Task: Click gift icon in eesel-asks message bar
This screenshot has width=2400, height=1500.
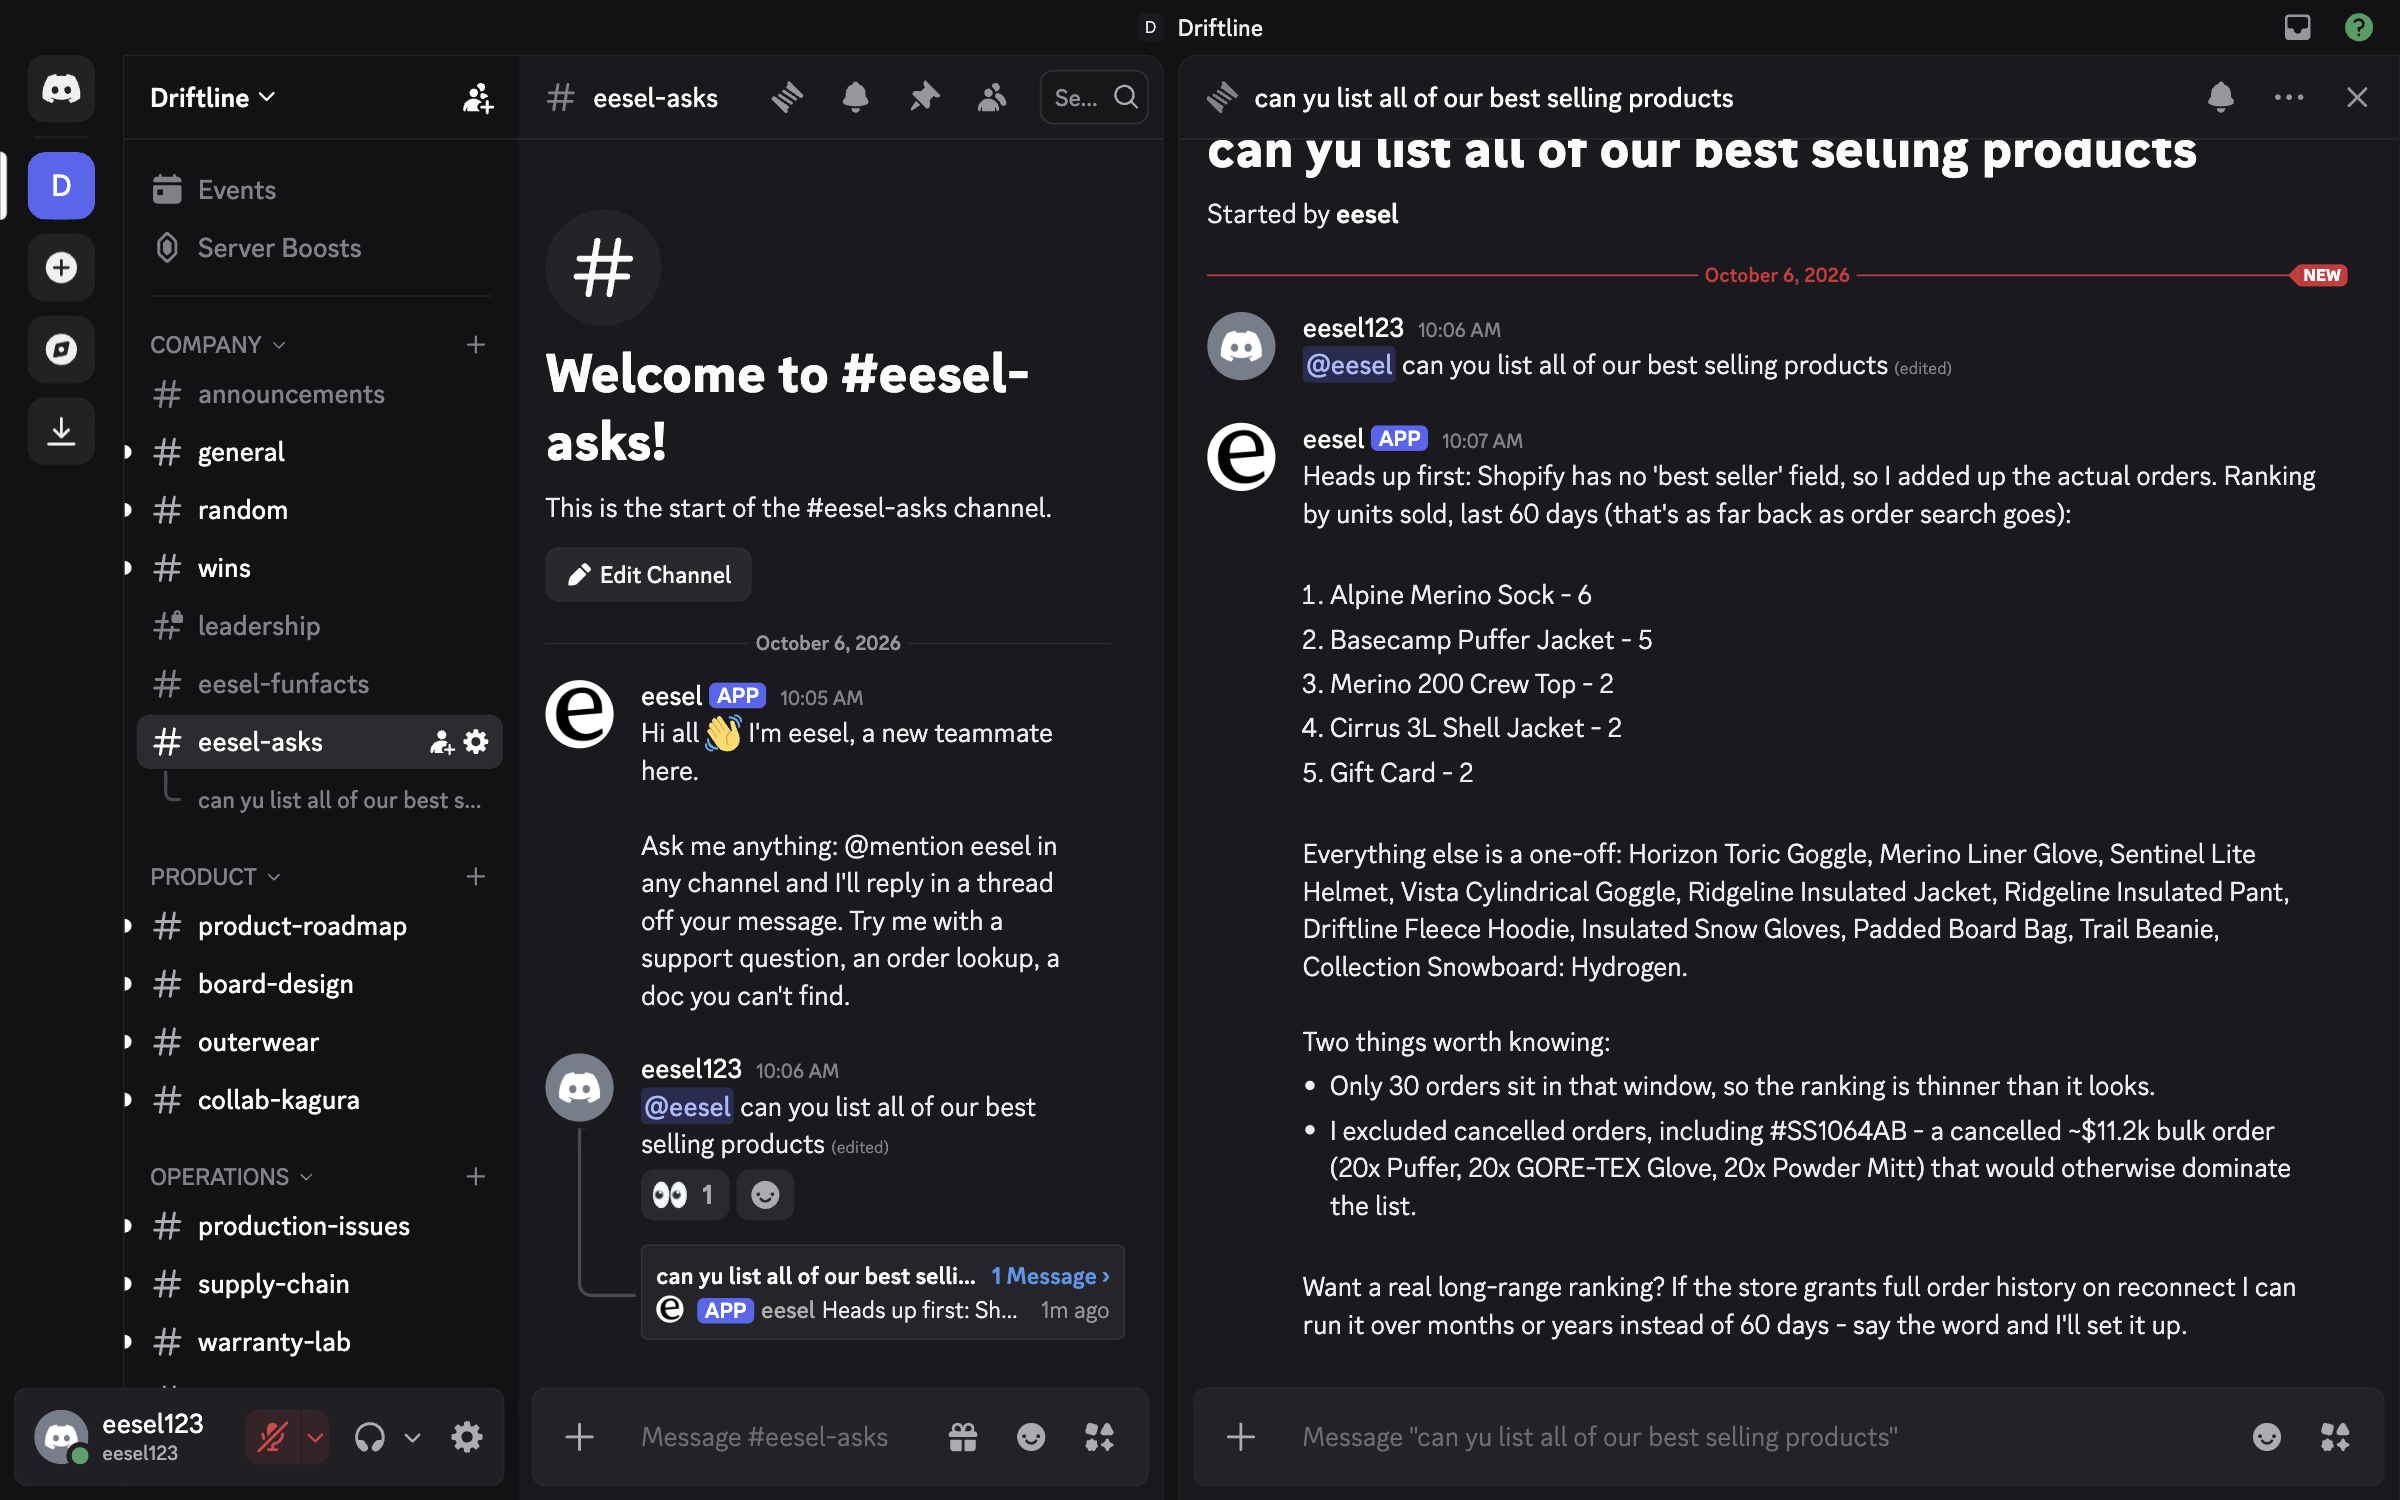Action: [x=963, y=1438]
